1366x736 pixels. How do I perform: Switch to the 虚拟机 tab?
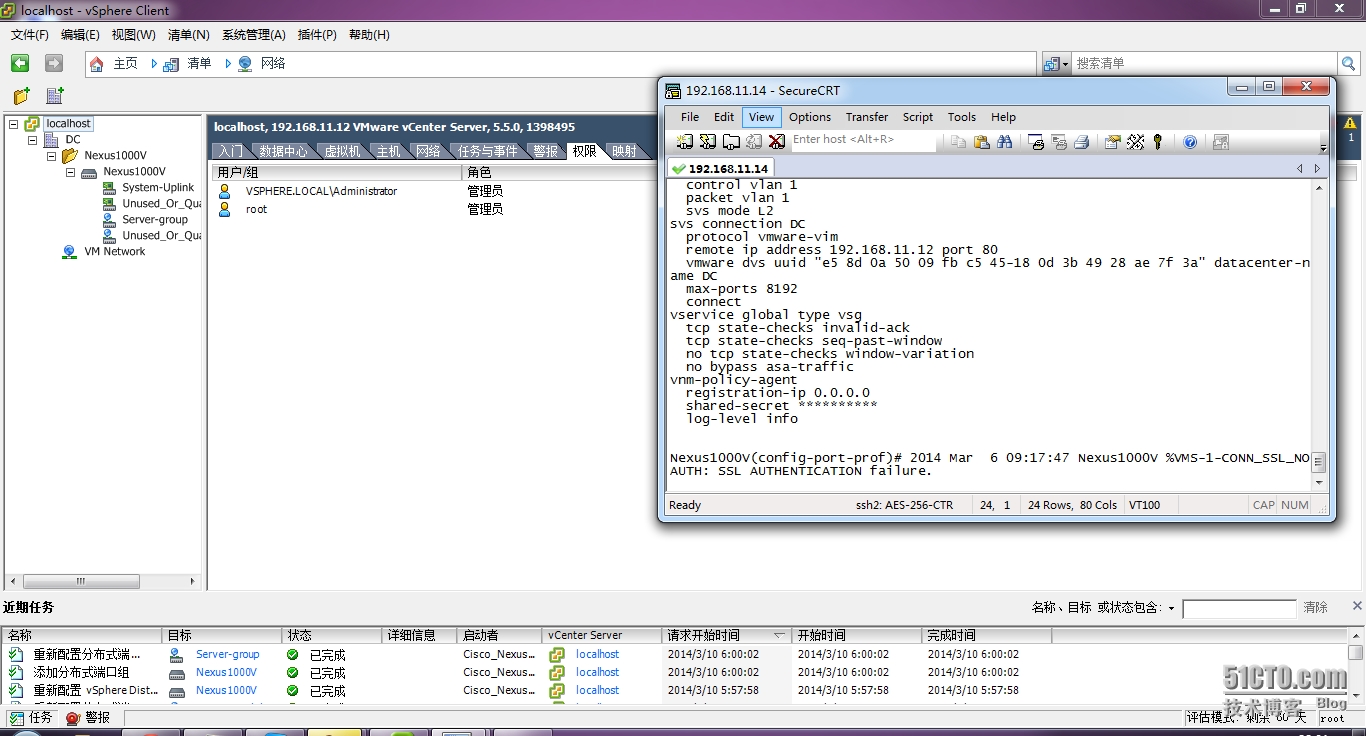pos(342,151)
